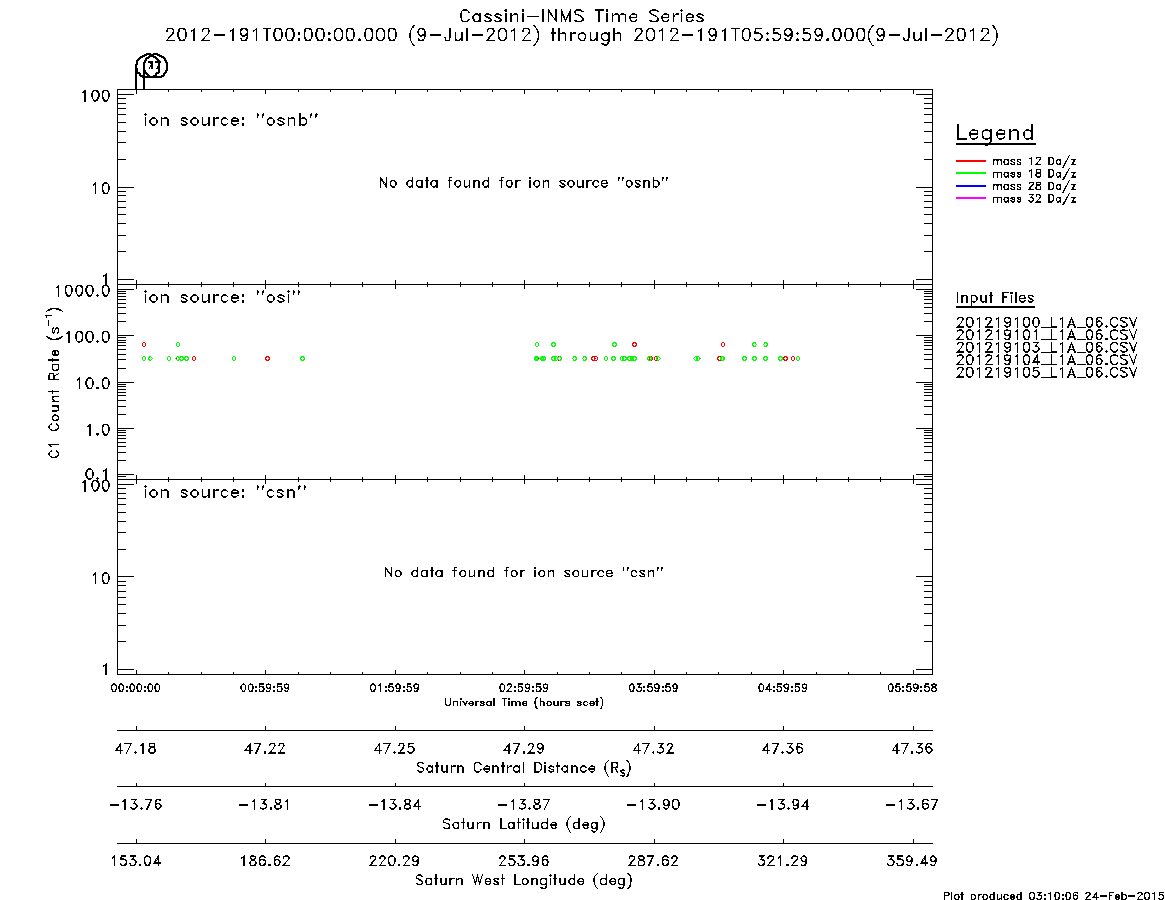Click the 'ion source: "csn"' panel label
1165x900 pixels.
[225, 492]
